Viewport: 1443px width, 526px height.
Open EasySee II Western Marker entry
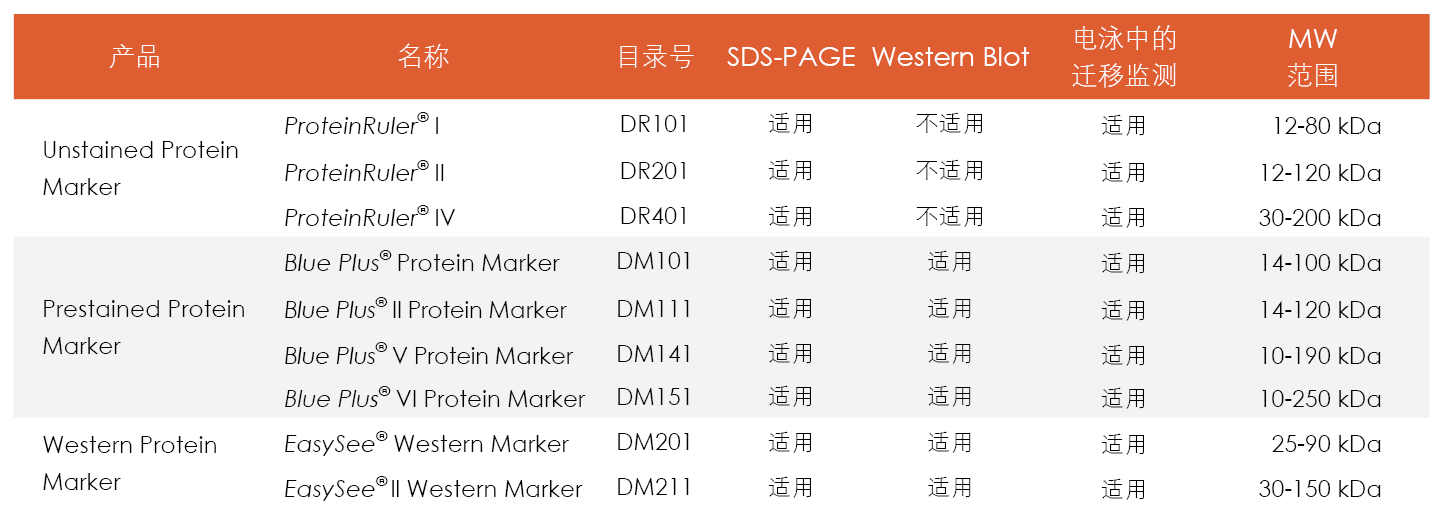433,489
